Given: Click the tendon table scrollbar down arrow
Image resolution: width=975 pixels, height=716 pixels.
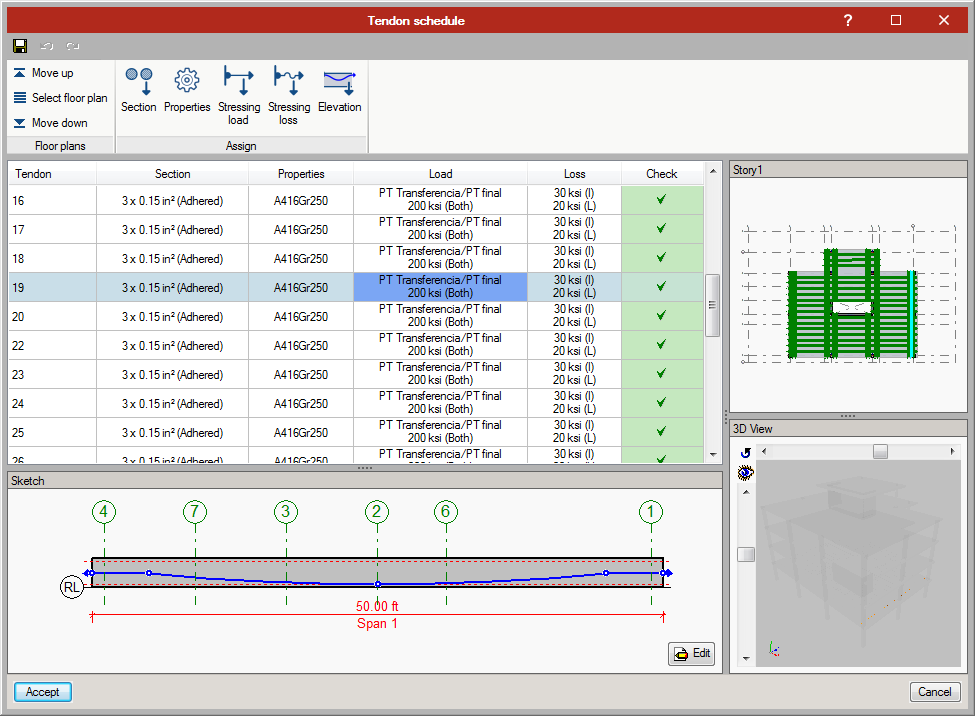Looking at the screenshot, I should click(x=713, y=454).
